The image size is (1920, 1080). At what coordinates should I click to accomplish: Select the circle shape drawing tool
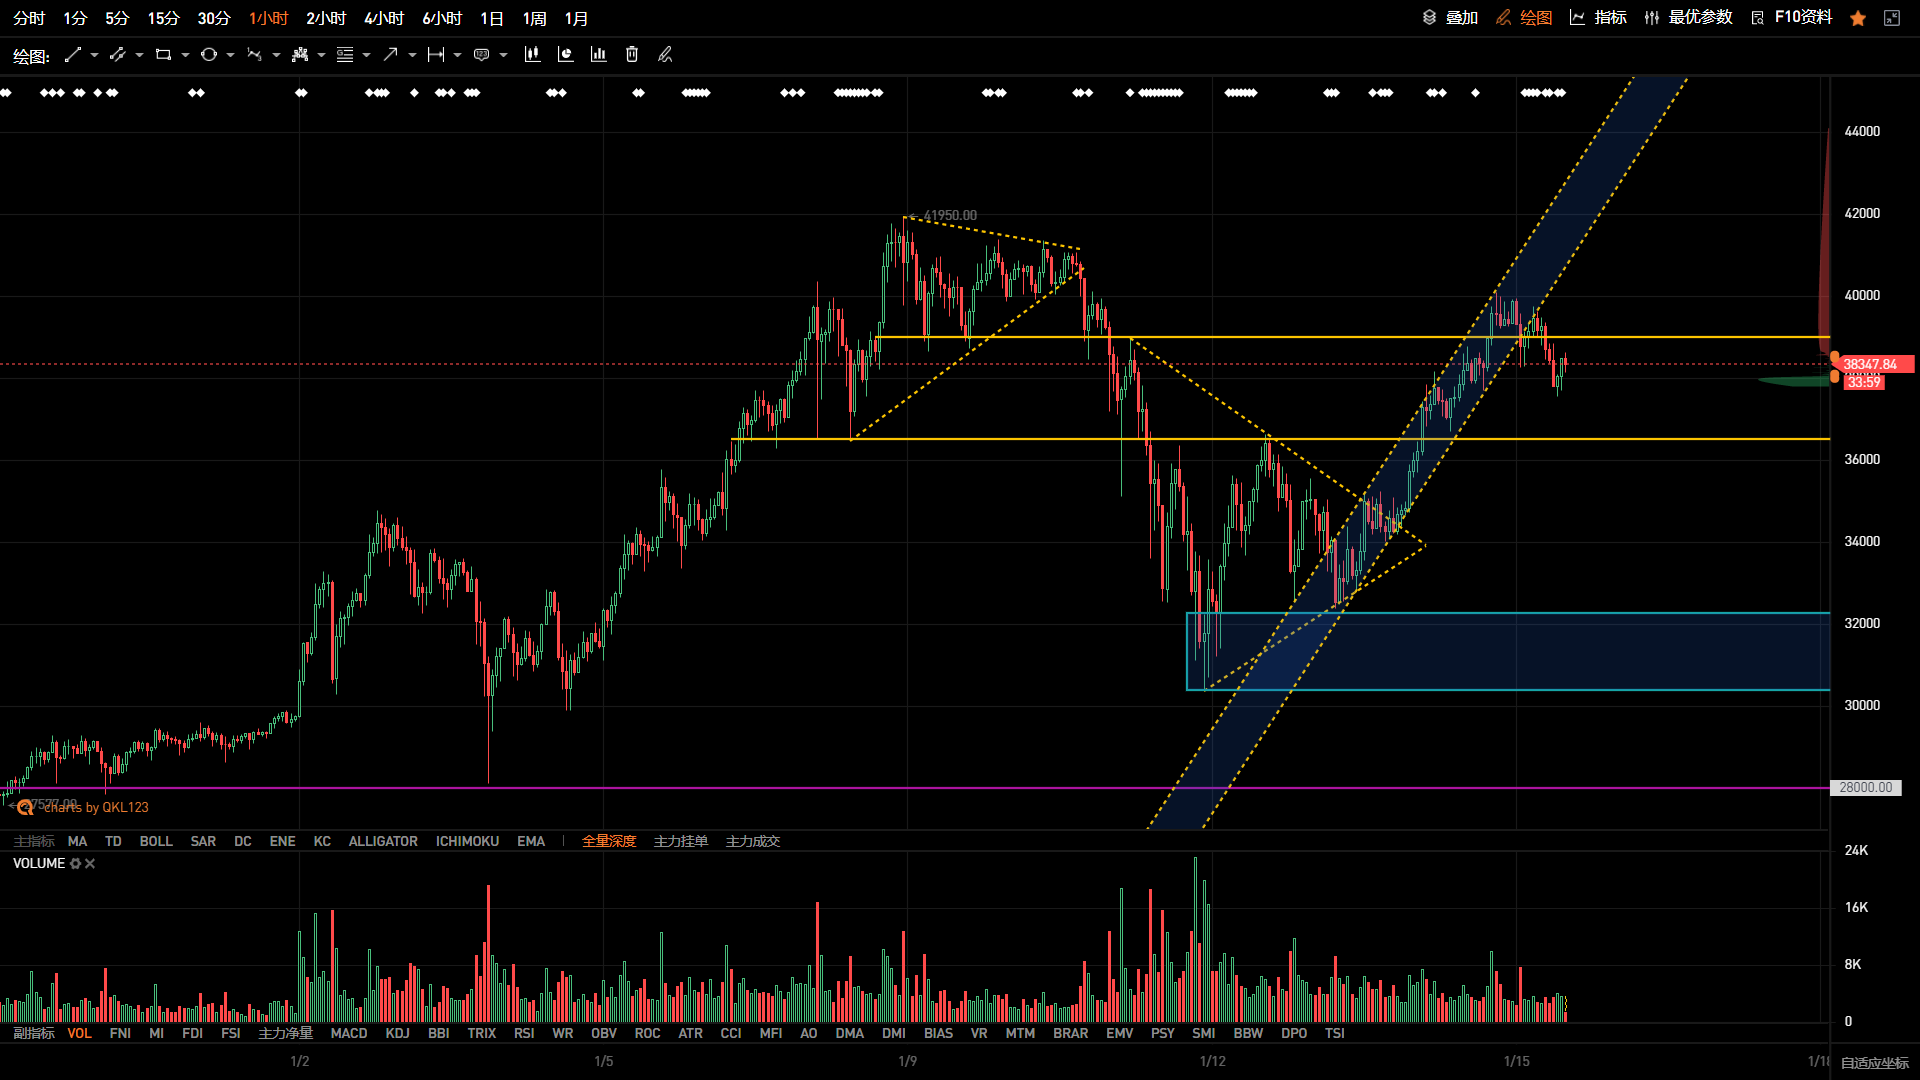coord(208,55)
